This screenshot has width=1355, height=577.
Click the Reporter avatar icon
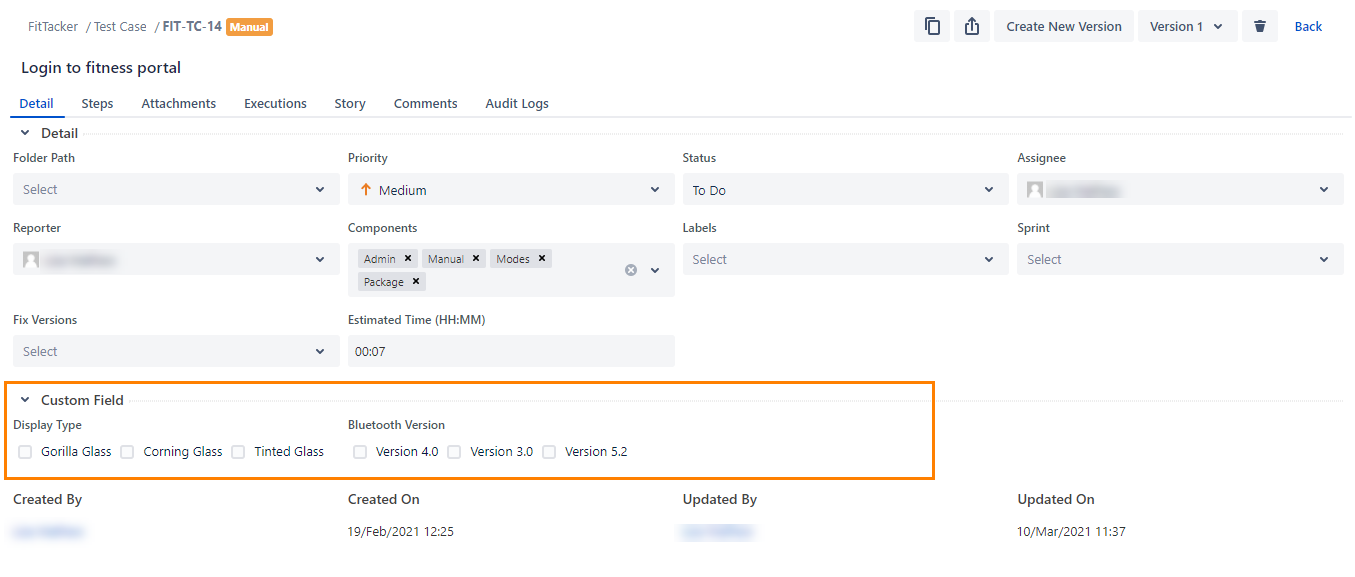pyautogui.click(x=31, y=260)
